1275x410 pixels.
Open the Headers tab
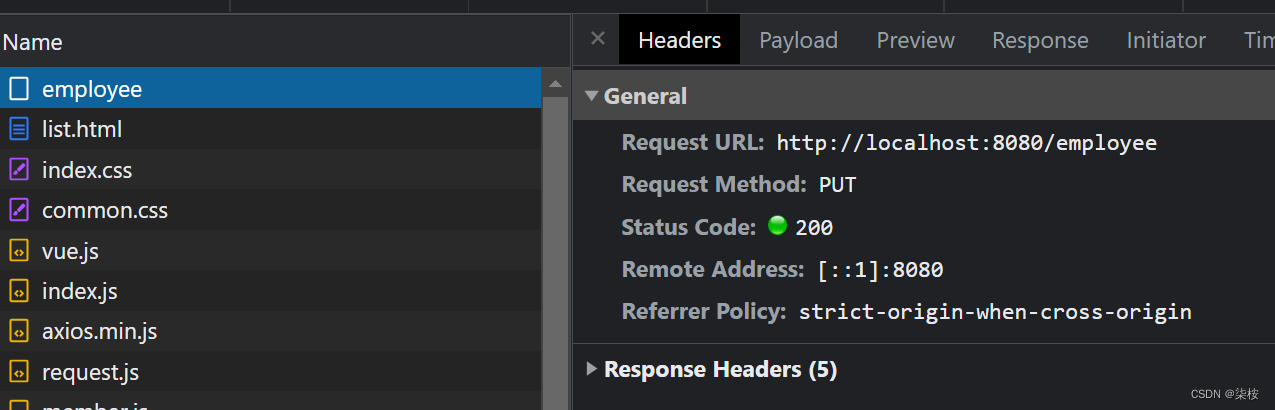point(680,40)
